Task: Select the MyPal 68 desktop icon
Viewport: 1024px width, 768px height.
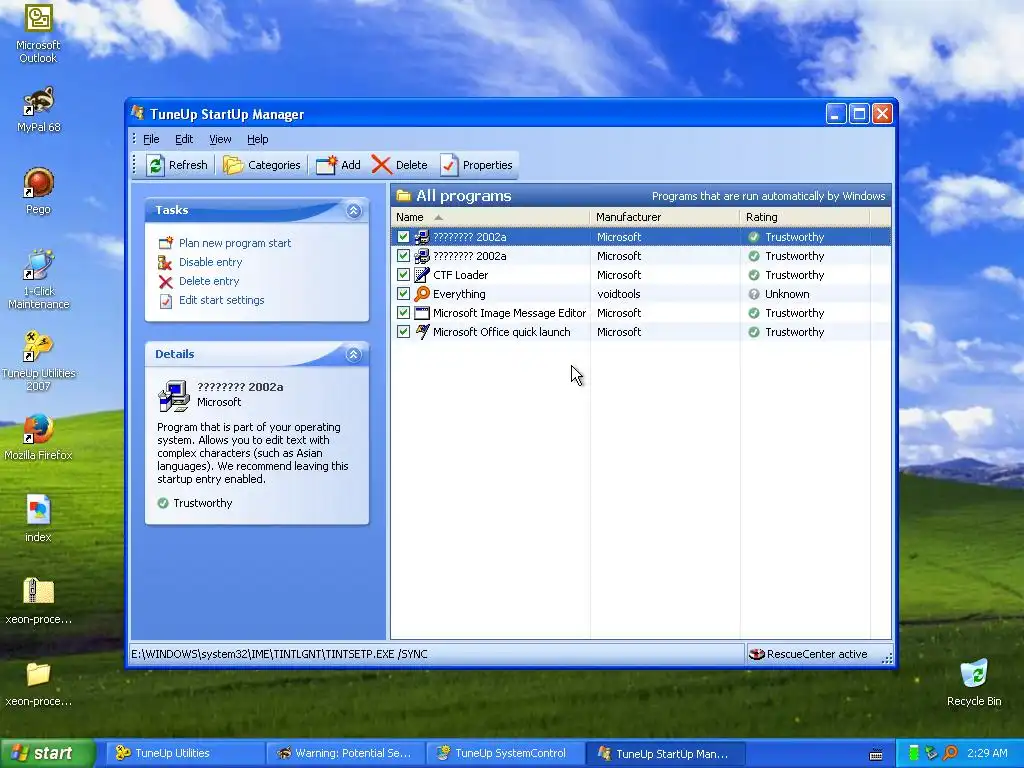Action: pos(38,110)
